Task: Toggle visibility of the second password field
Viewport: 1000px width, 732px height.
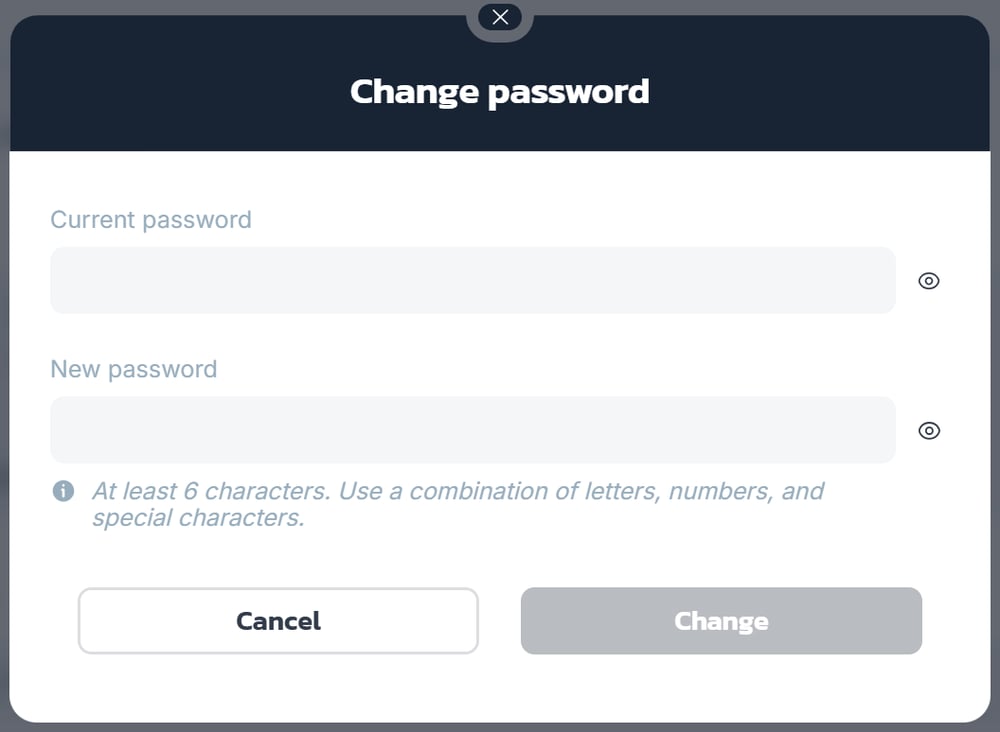Action: tap(929, 431)
